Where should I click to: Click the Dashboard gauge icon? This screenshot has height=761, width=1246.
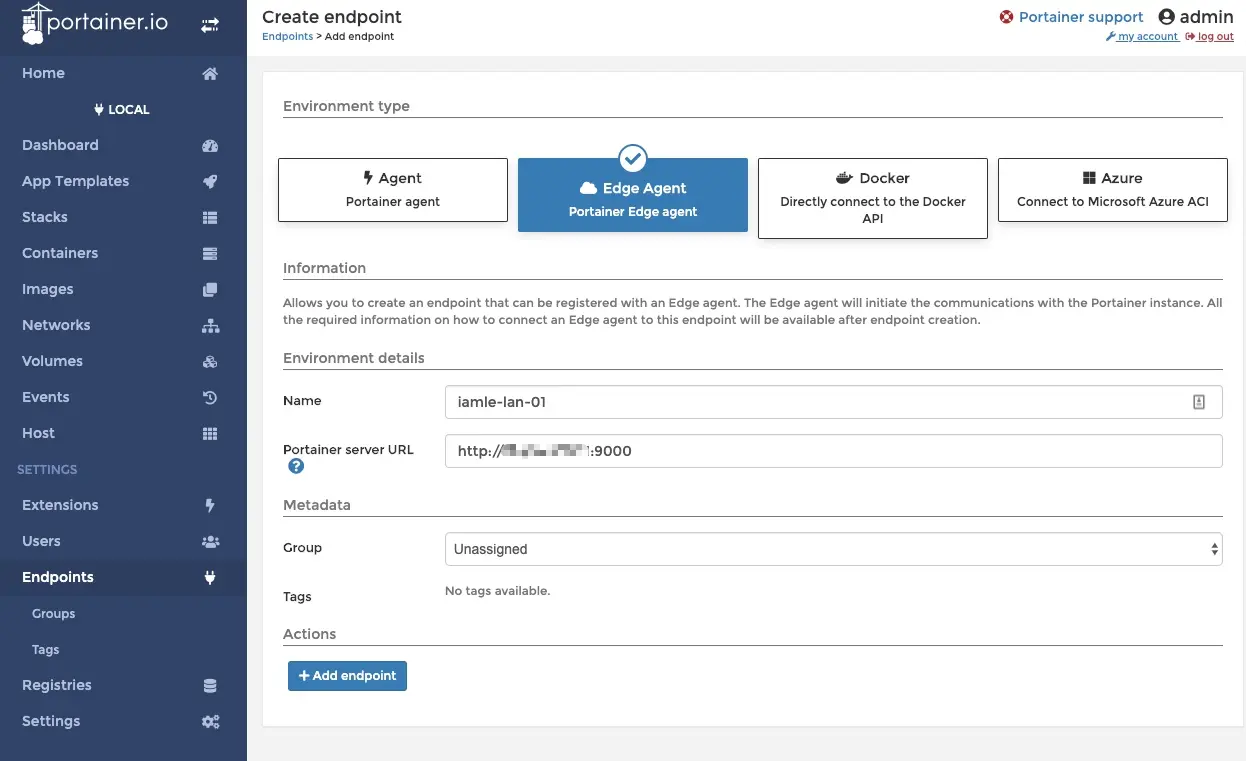coord(210,145)
